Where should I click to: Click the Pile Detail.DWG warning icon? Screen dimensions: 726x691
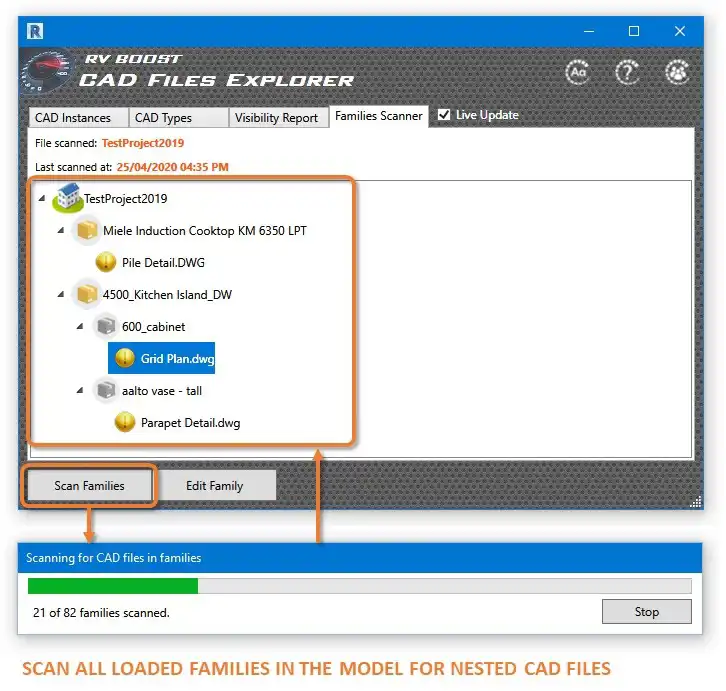pyautogui.click(x=106, y=262)
